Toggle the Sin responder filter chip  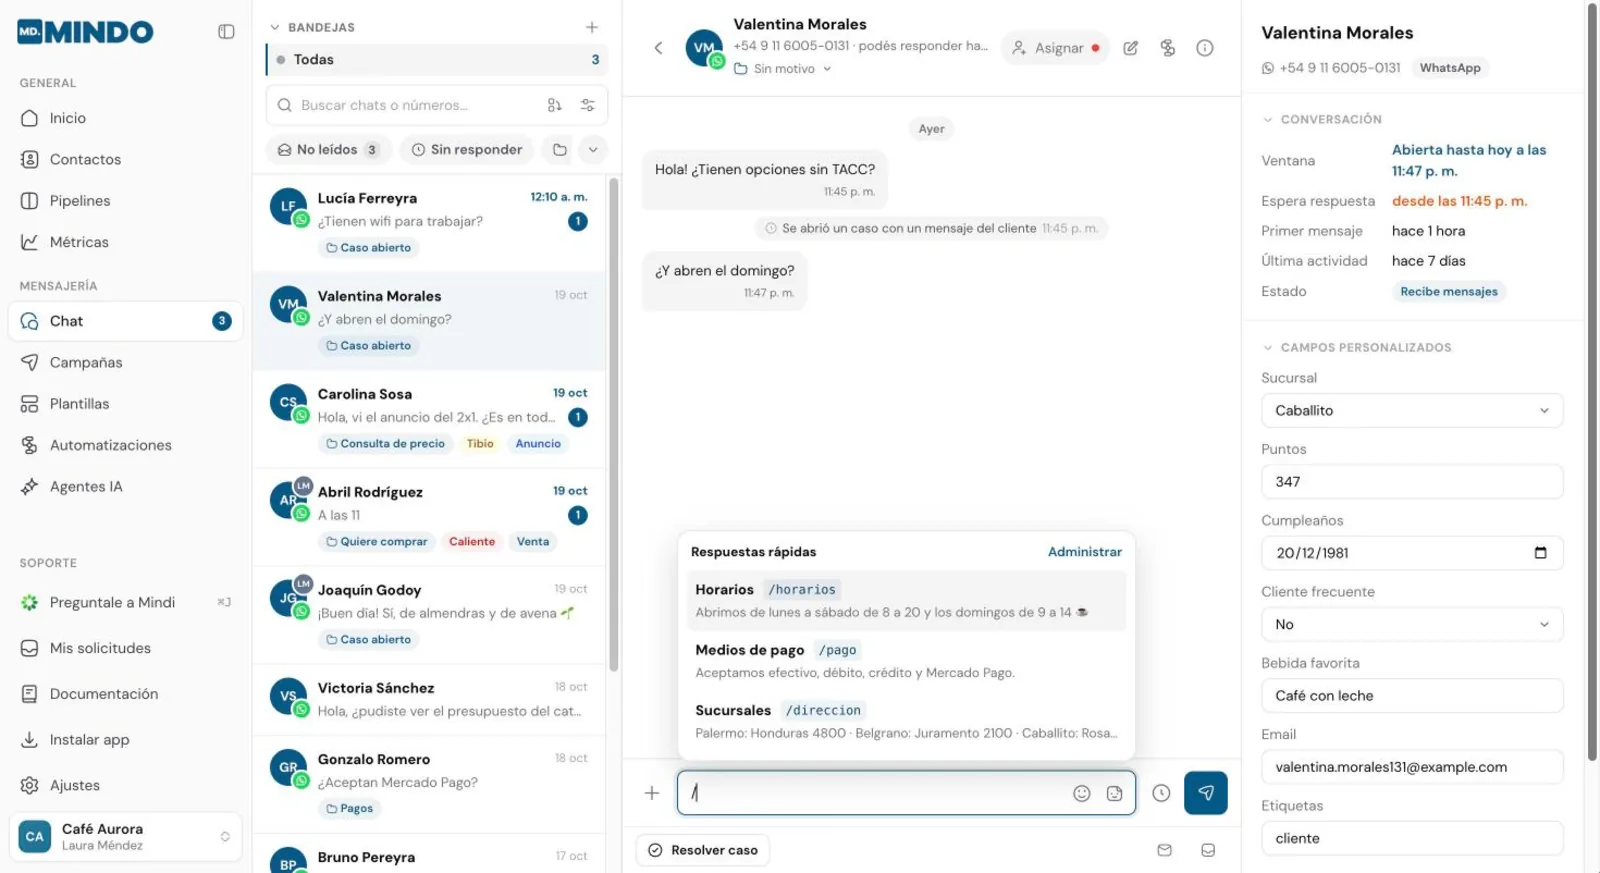click(x=467, y=150)
